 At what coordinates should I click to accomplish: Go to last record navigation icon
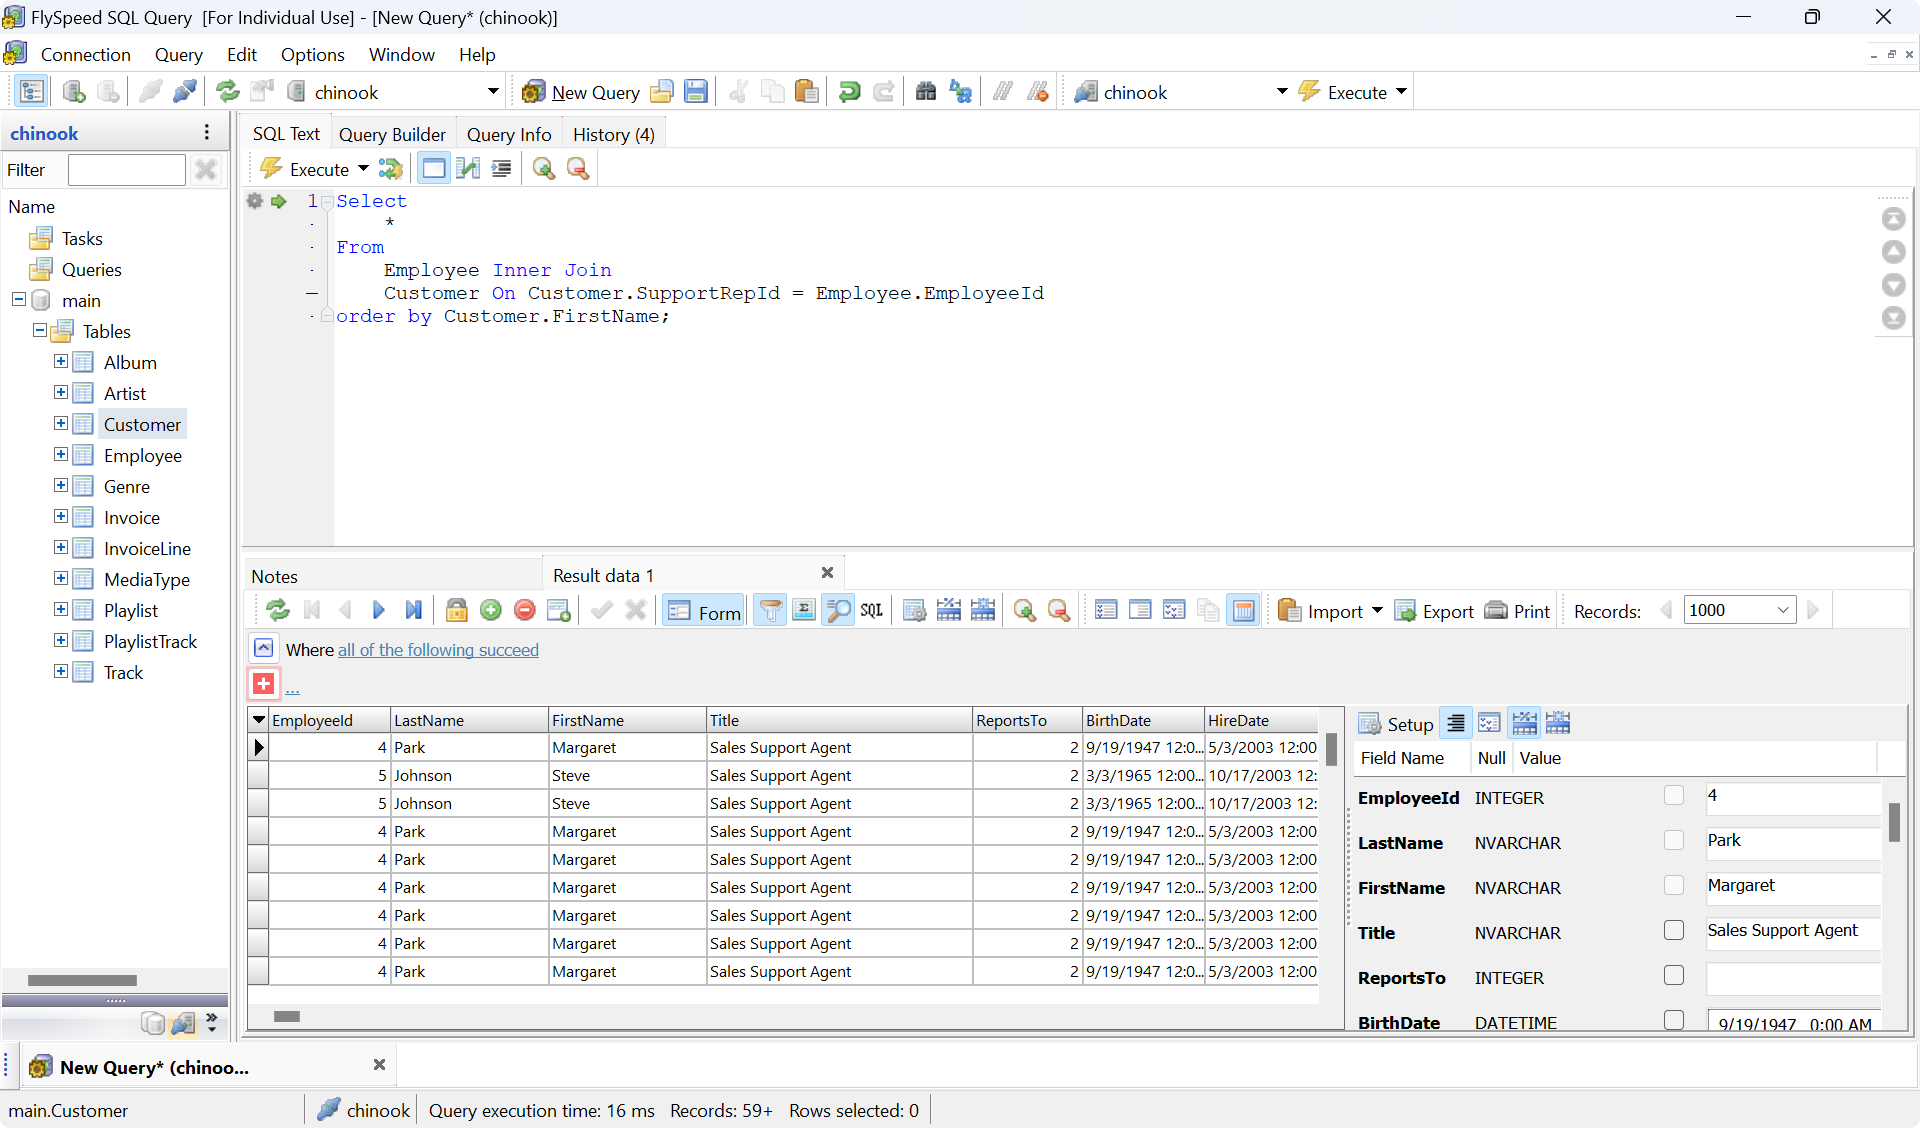tap(413, 610)
